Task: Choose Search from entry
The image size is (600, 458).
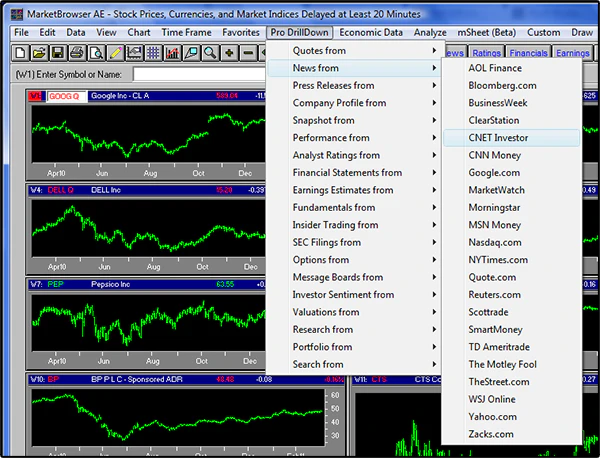Action: pyautogui.click(x=354, y=364)
